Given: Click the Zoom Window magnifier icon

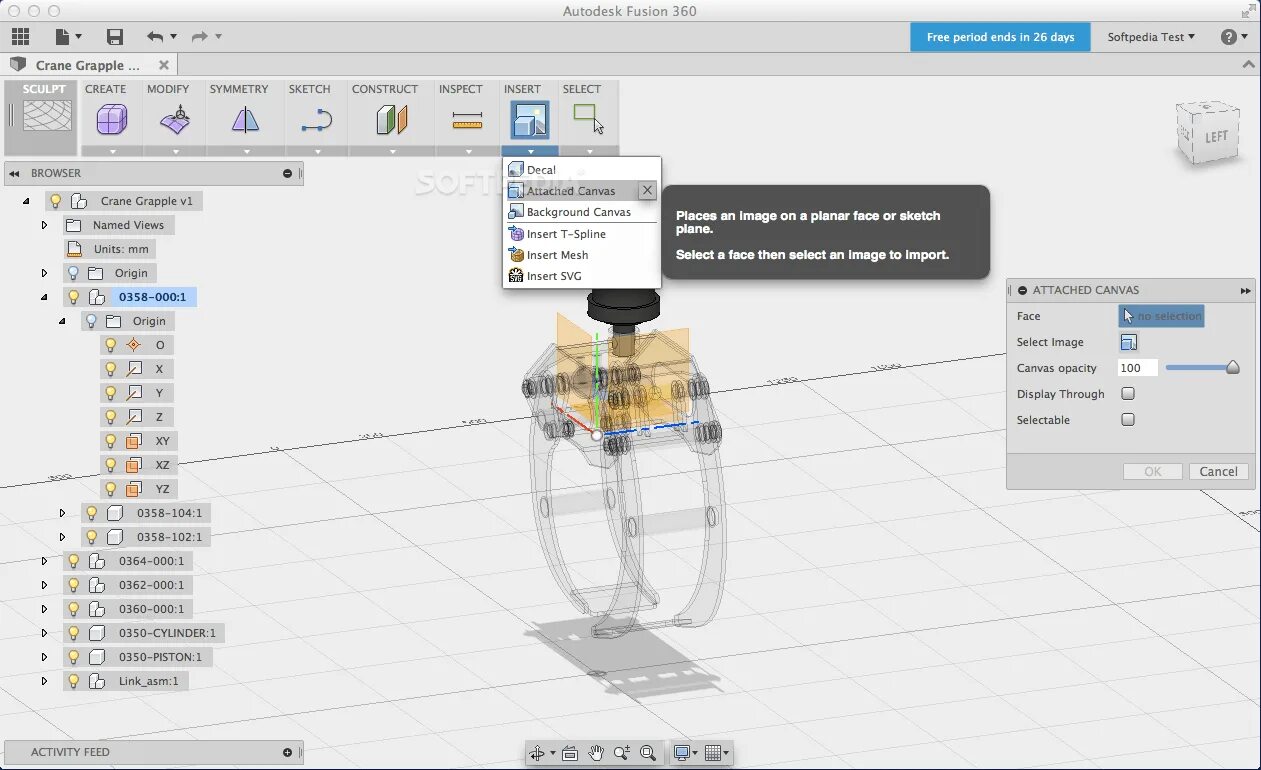Looking at the screenshot, I should tap(648, 753).
